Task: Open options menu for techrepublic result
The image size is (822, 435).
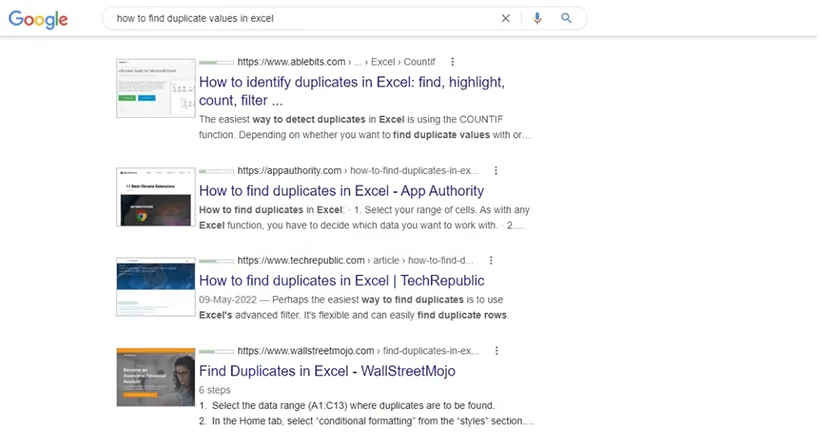Action: (x=497, y=260)
